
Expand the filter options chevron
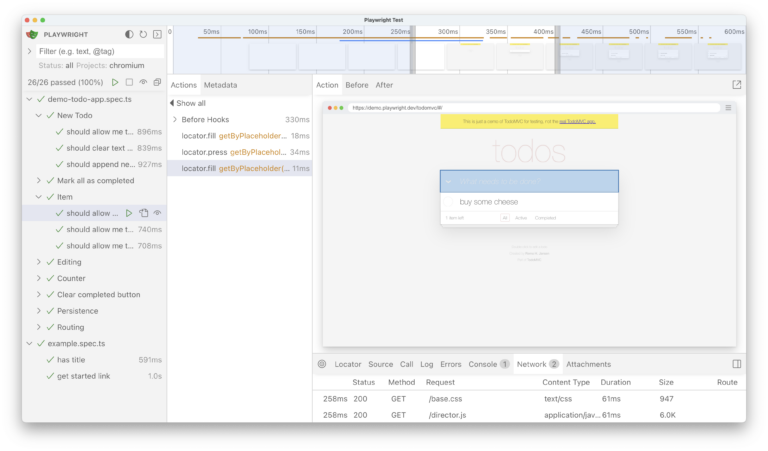click(x=30, y=51)
